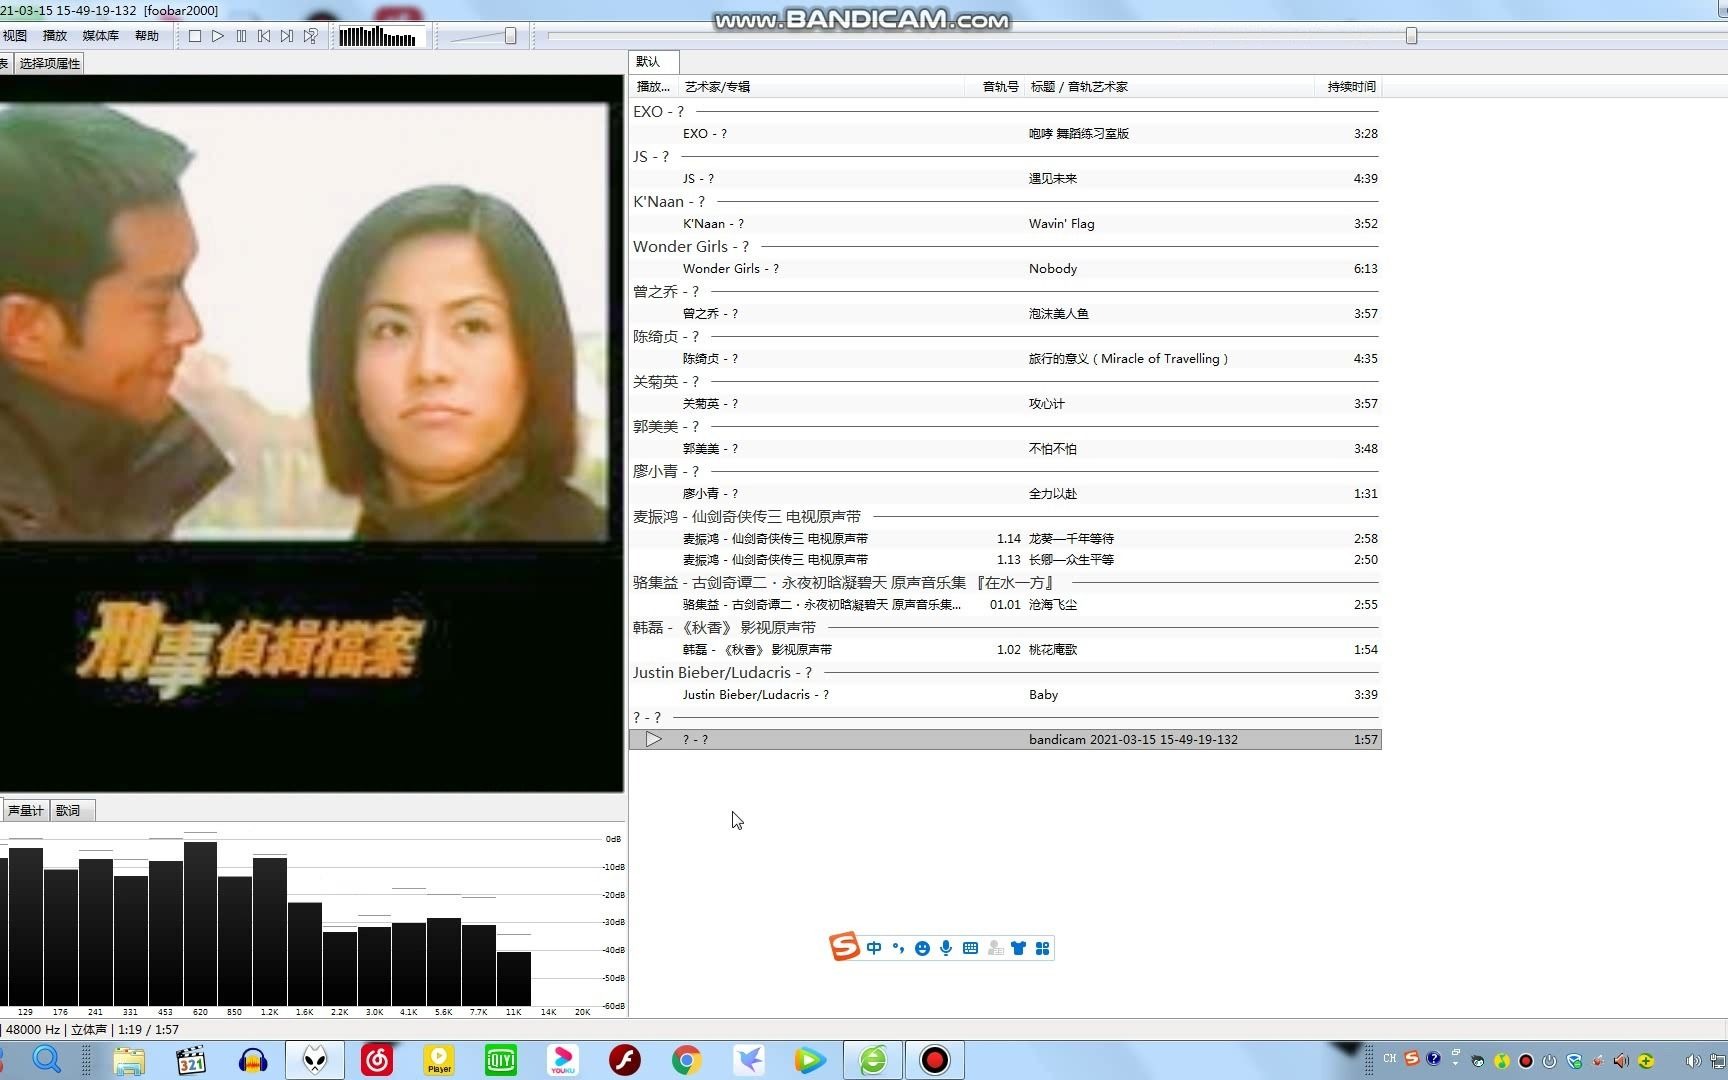Toggle Sogou punctuation mode
1728x1080 pixels.
[x=898, y=948]
